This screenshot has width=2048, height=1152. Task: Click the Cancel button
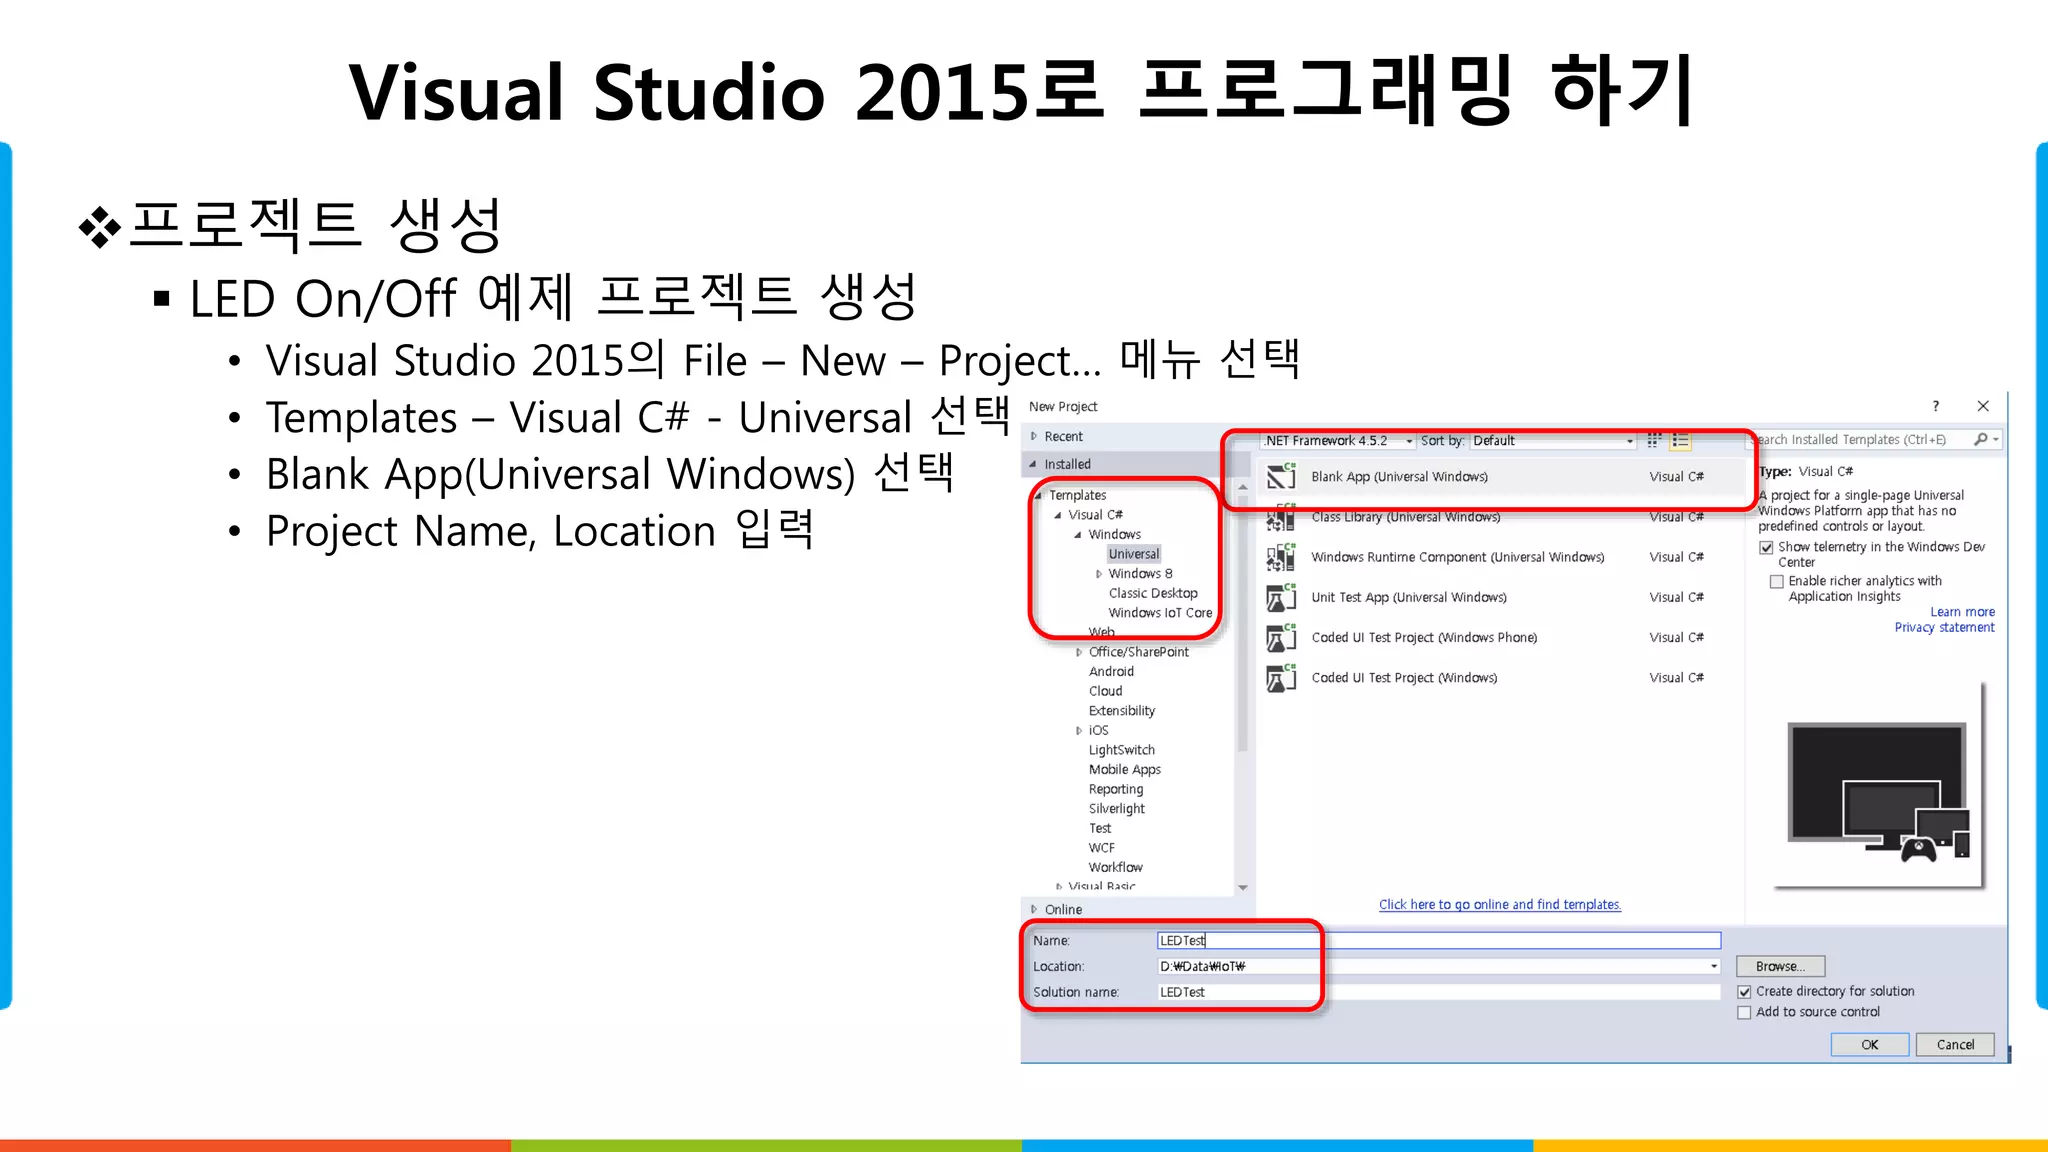click(x=1955, y=1045)
